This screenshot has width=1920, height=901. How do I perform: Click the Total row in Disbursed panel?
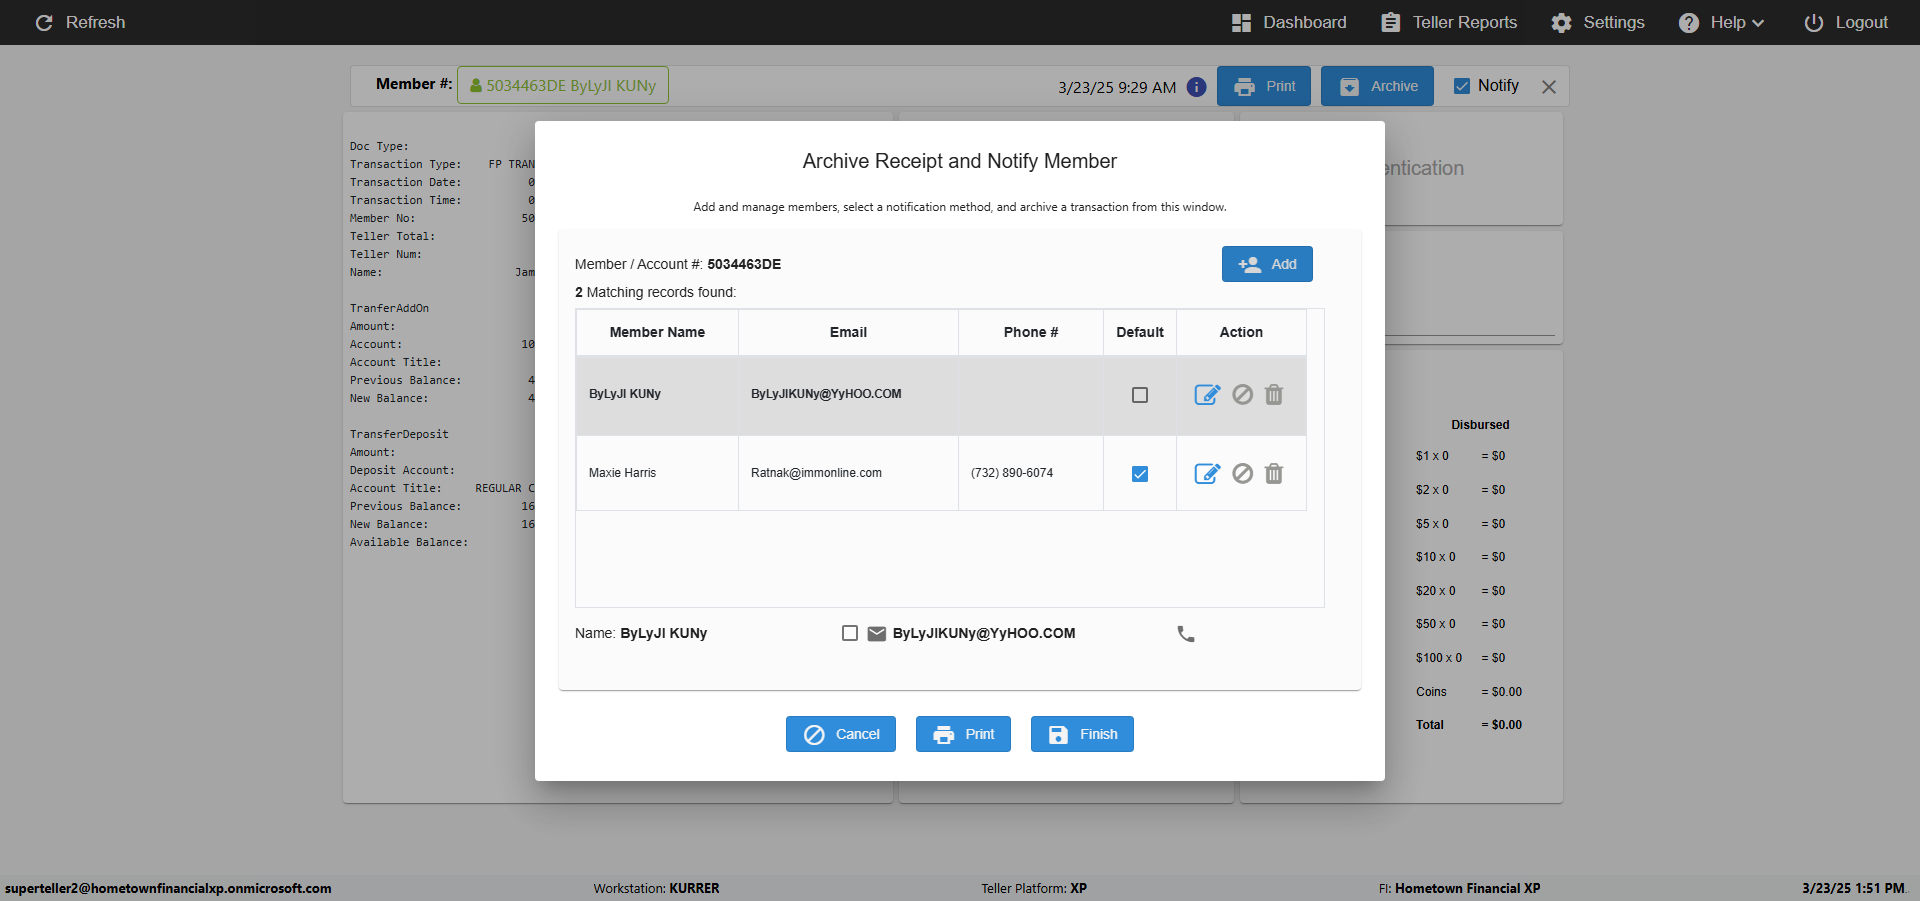pos(1469,725)
